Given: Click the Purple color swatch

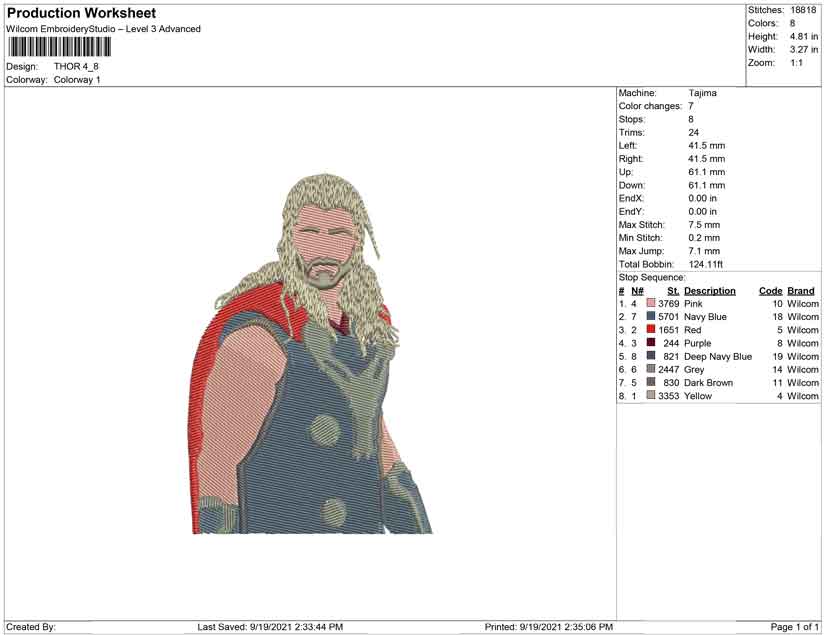Looking at the screenshot, I should coord(651,342).
